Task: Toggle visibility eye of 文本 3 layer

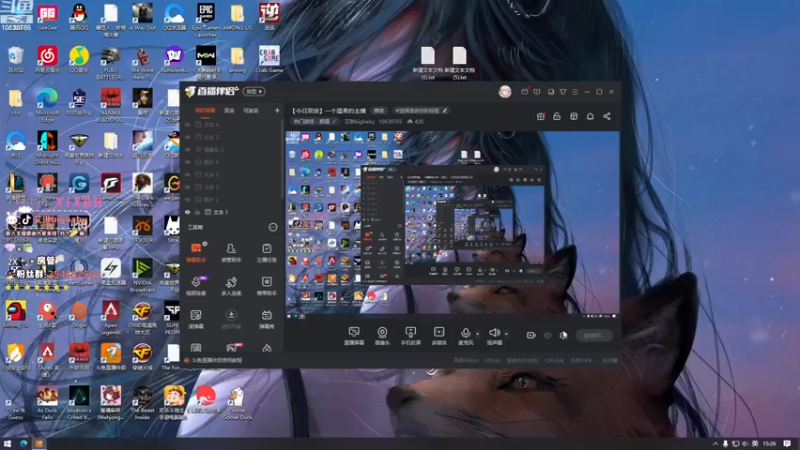Action: [187, 187]
